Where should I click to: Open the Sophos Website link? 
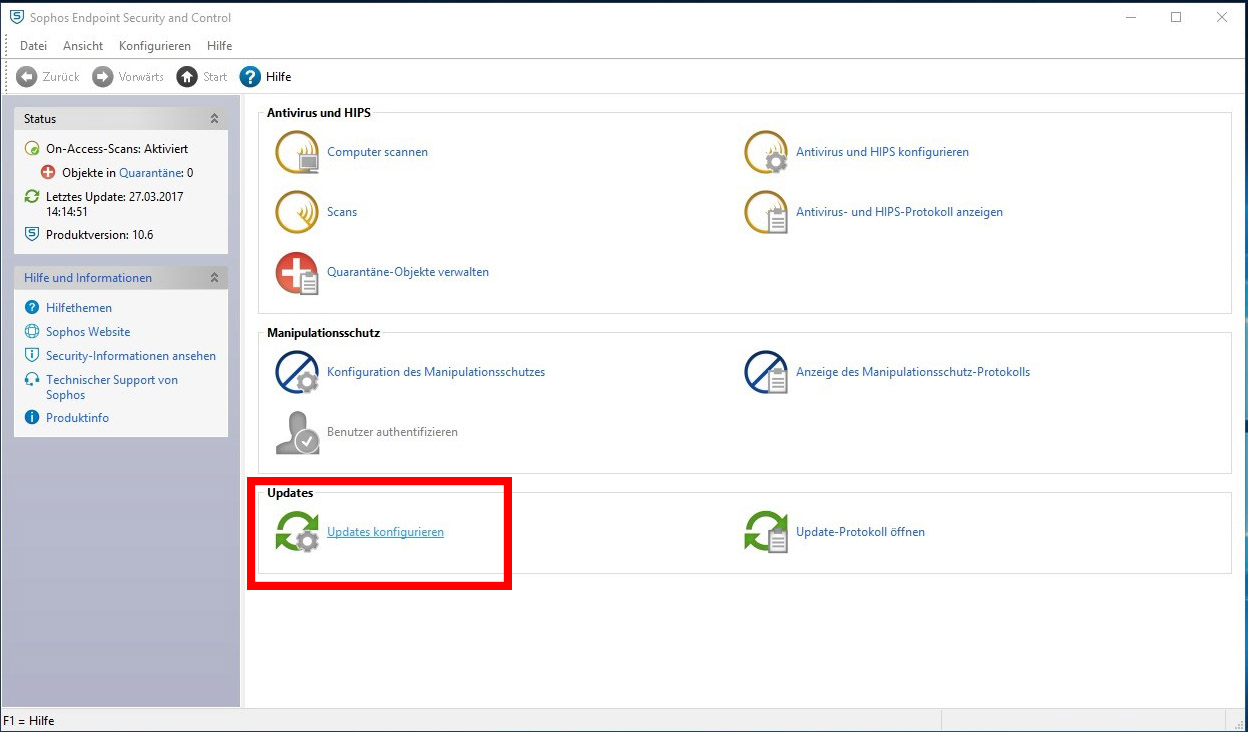tap(88, 332)
